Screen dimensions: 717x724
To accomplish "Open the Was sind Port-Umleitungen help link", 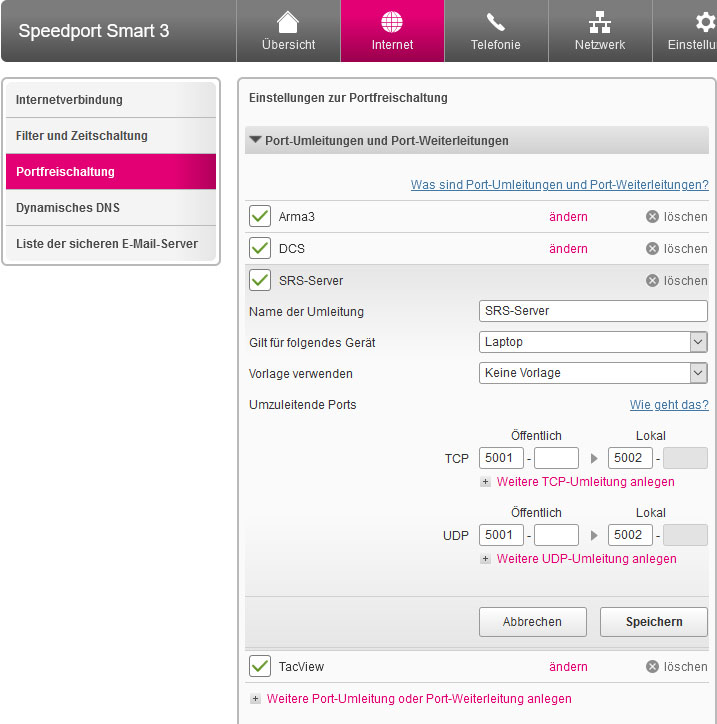I will point(560,185).
